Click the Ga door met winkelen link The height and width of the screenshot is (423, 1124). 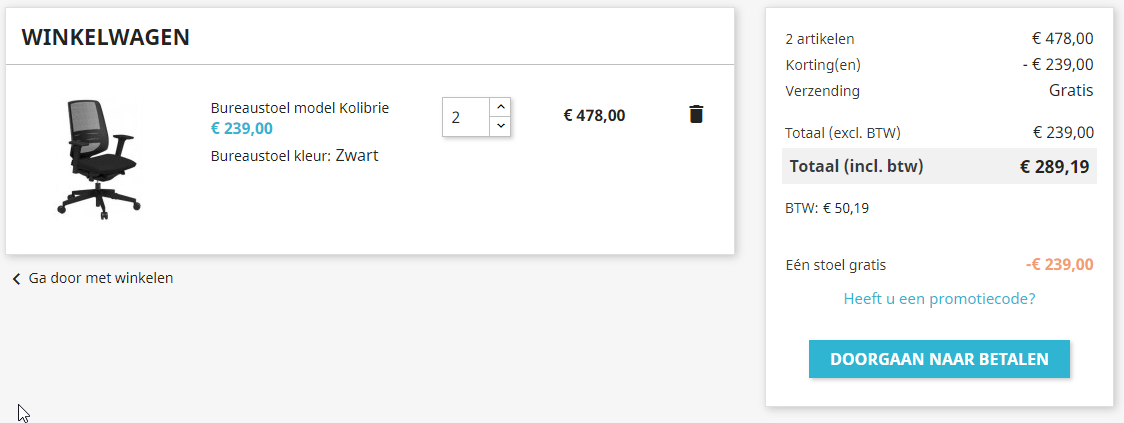pos(100,278)
